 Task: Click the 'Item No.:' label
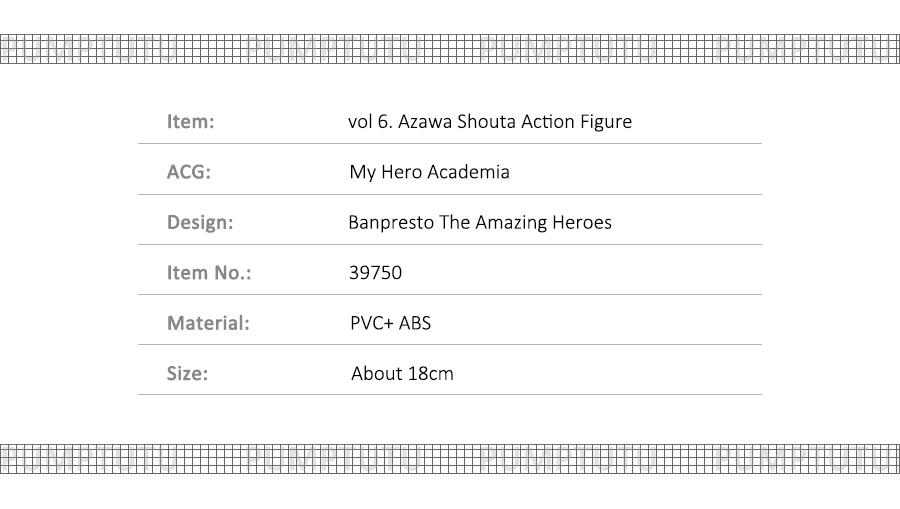(x=208, y=272)
